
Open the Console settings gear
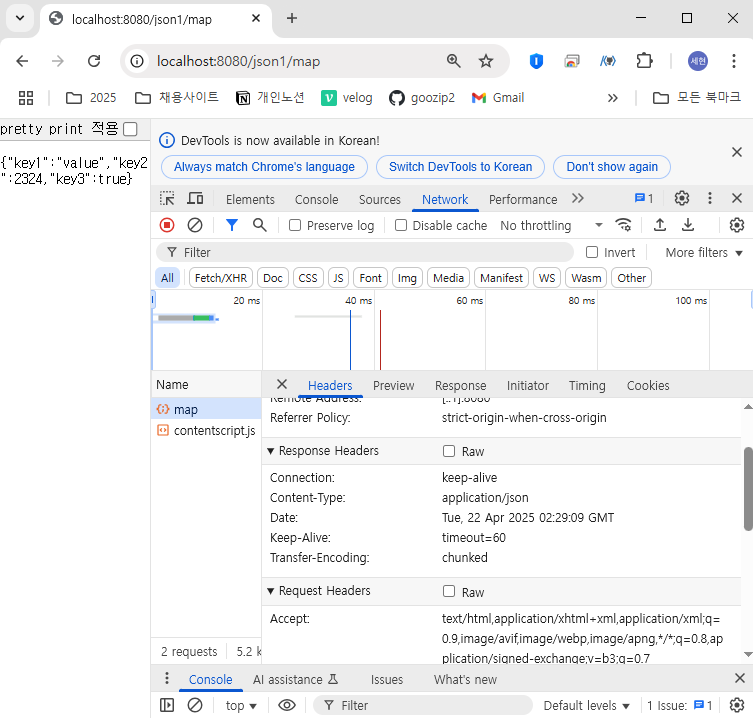(x=736, y=705)
